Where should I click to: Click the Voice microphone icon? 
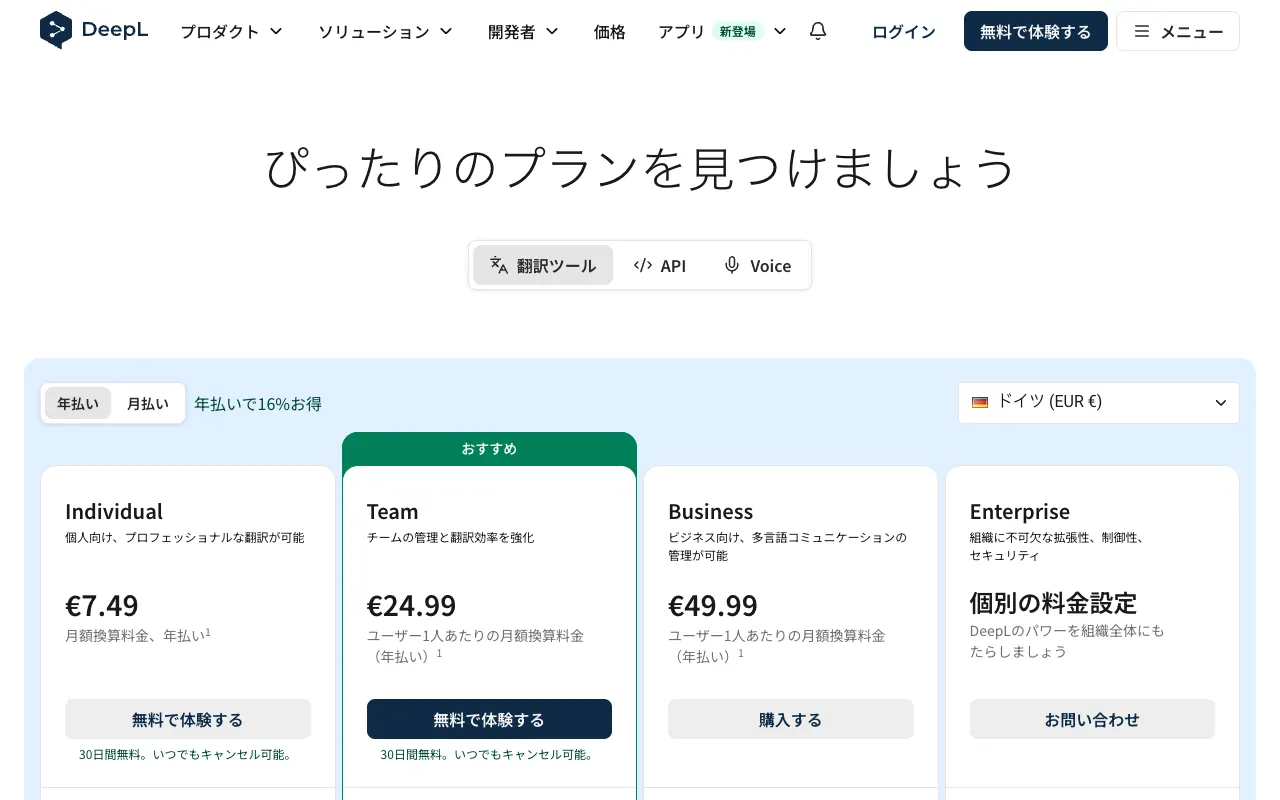tap(732, 265)
